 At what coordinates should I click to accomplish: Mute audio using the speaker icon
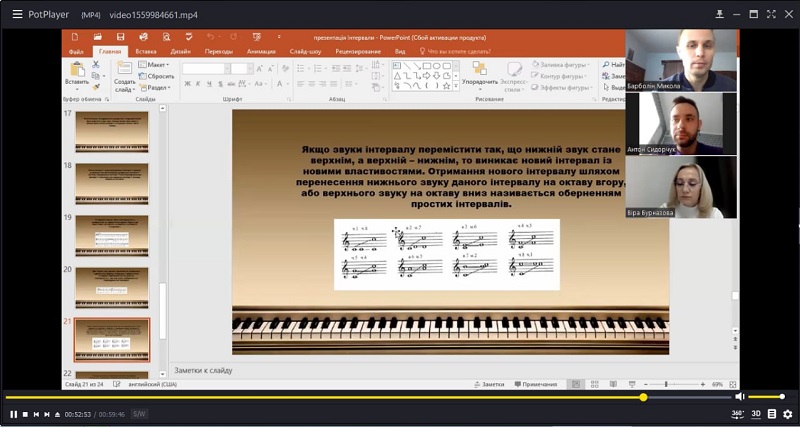point(740,397)
